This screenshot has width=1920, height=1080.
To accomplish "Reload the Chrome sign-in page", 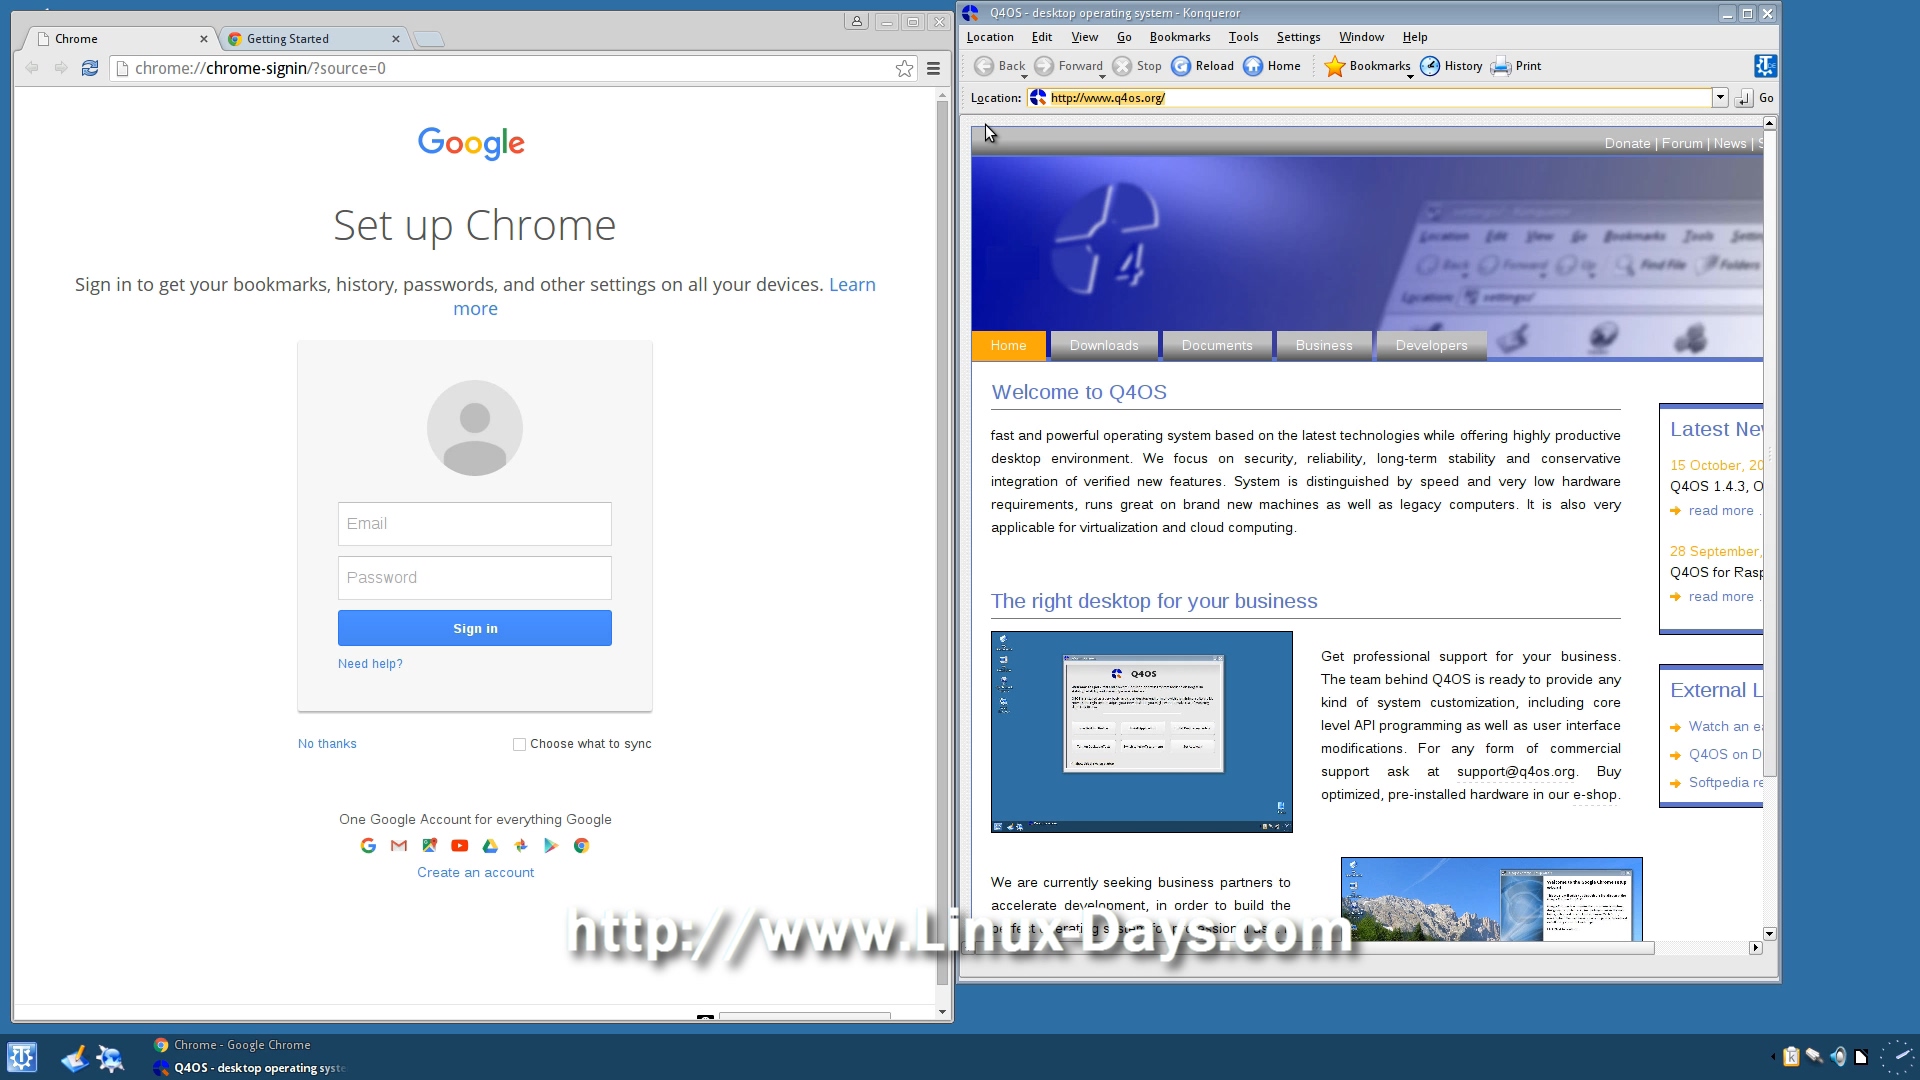I will [x=90, y=68].
